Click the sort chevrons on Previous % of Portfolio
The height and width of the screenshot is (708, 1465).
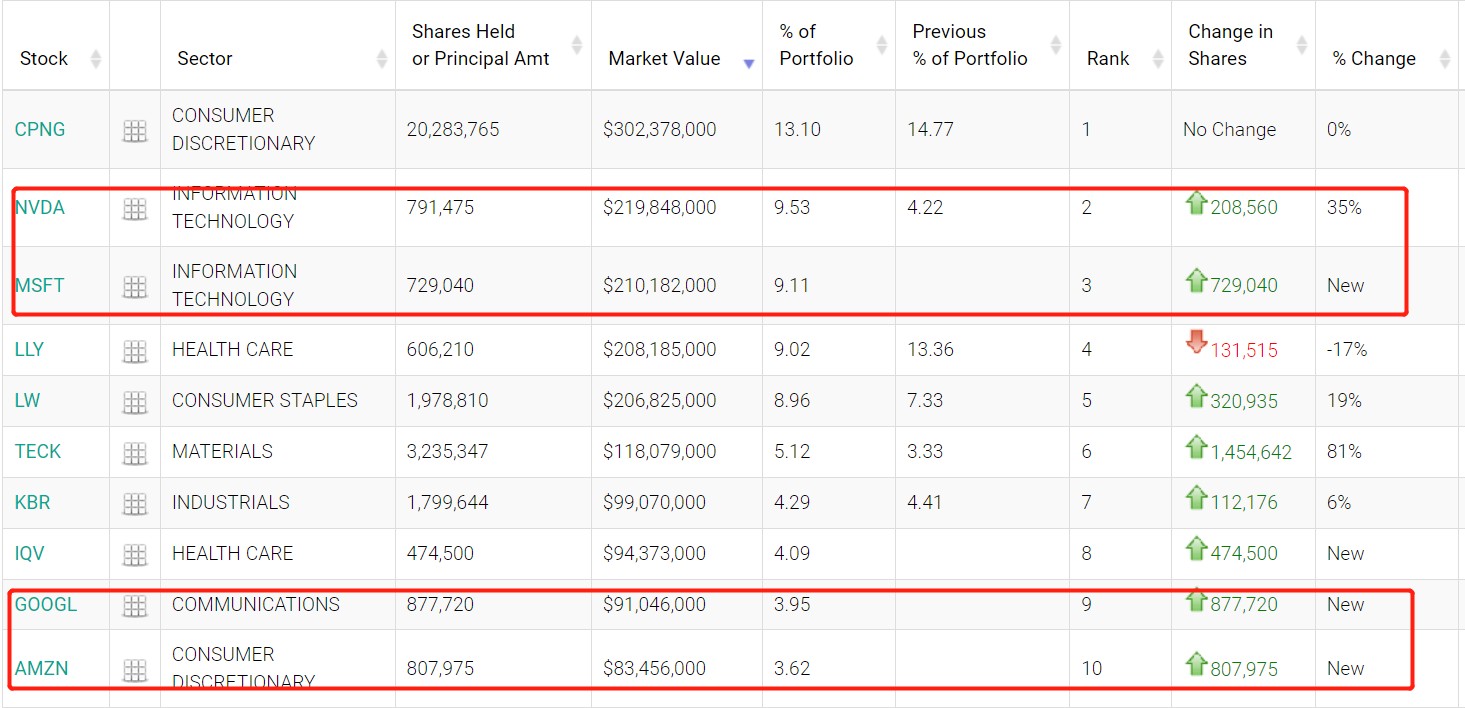coord(1055,44)
